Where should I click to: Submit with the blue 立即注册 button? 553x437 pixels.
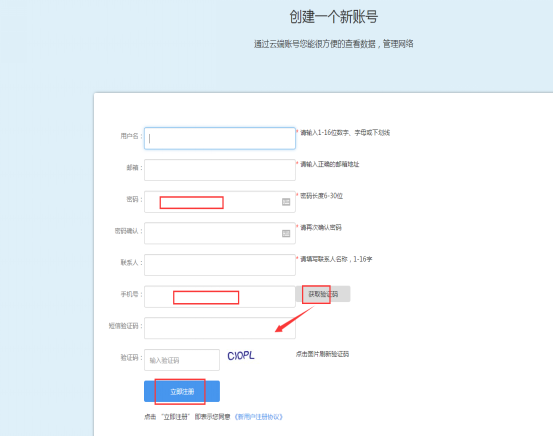point(182,392)
